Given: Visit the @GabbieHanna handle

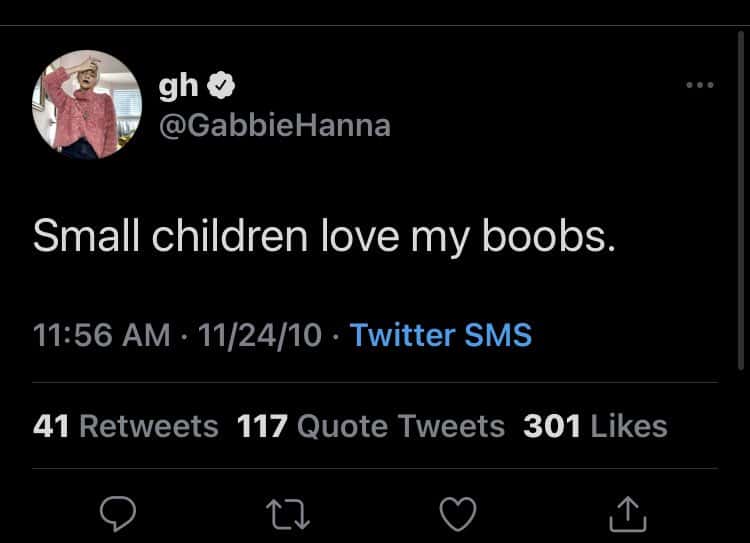Looking at the screenshot, I should pyautogui.click(x=275, y=126).
